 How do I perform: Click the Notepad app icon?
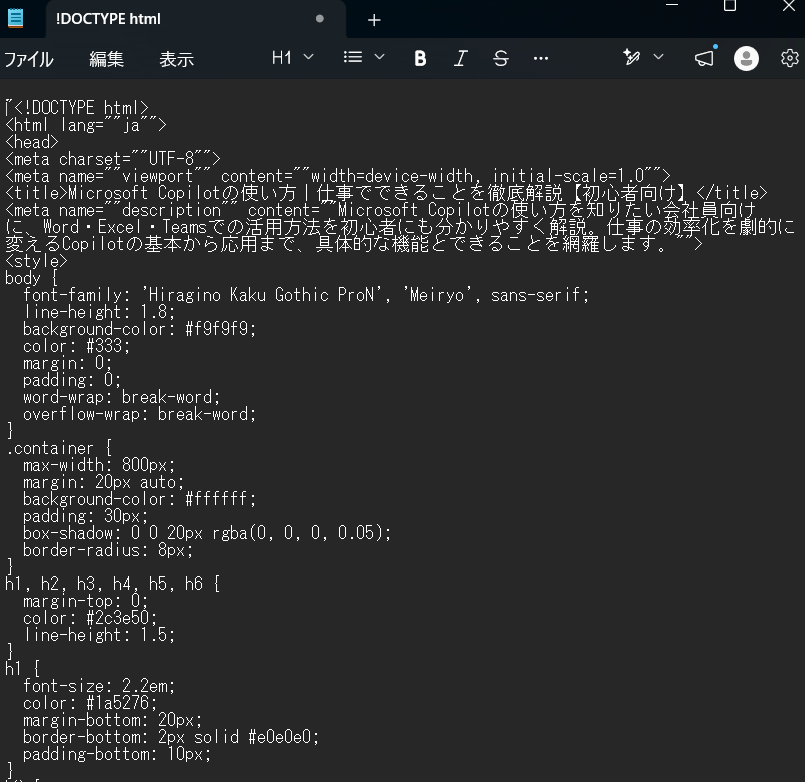pyautogui.click(x=15, y=18)
